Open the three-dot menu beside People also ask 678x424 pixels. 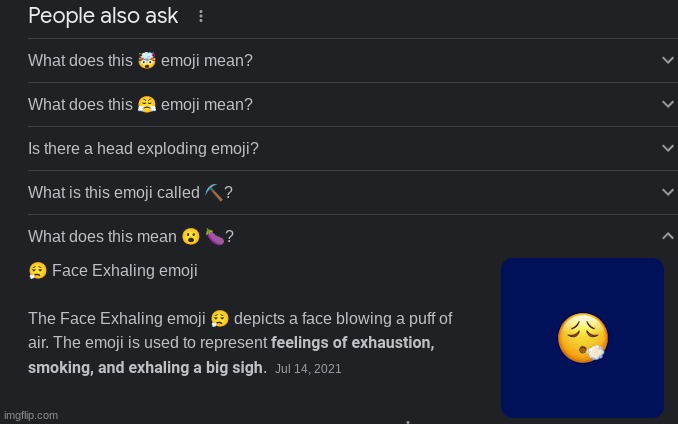(201, 16)
